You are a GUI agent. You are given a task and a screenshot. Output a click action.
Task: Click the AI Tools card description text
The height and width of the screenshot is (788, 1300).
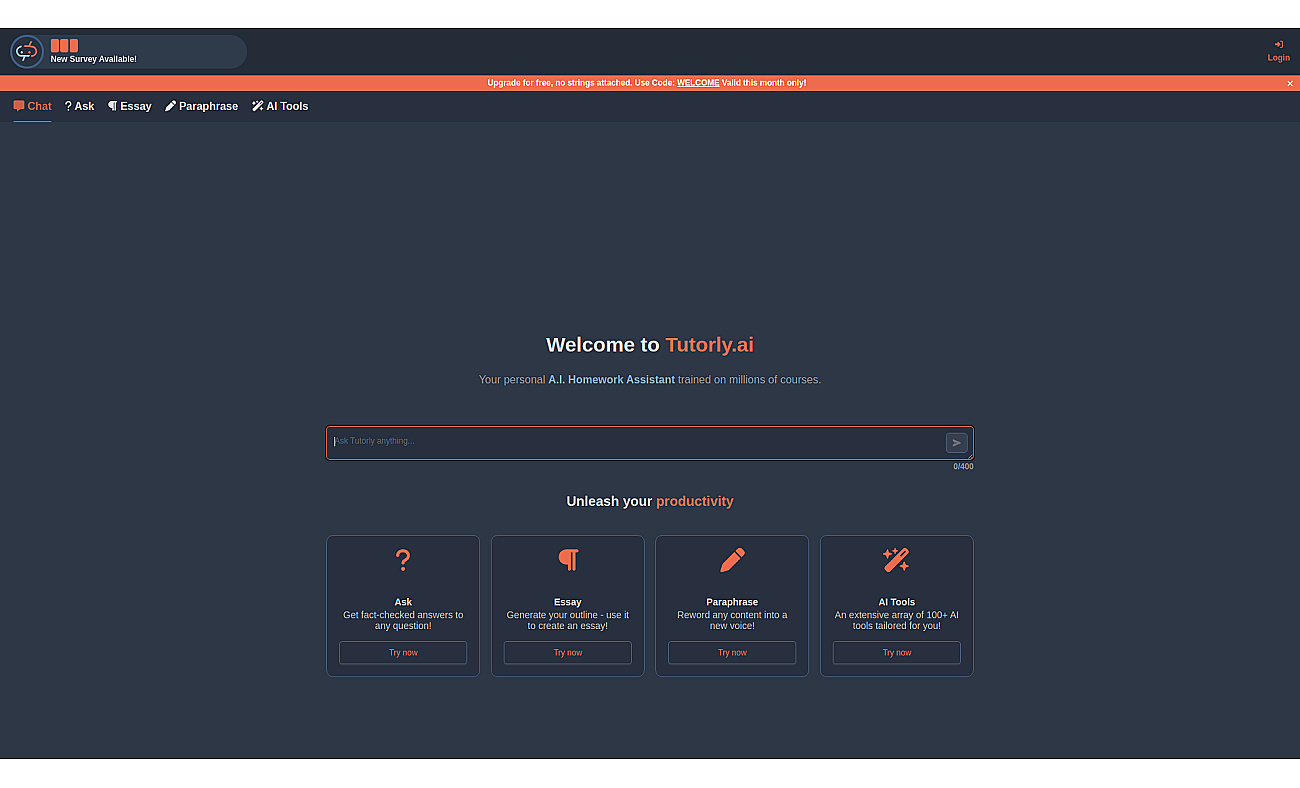click(897, 621)
